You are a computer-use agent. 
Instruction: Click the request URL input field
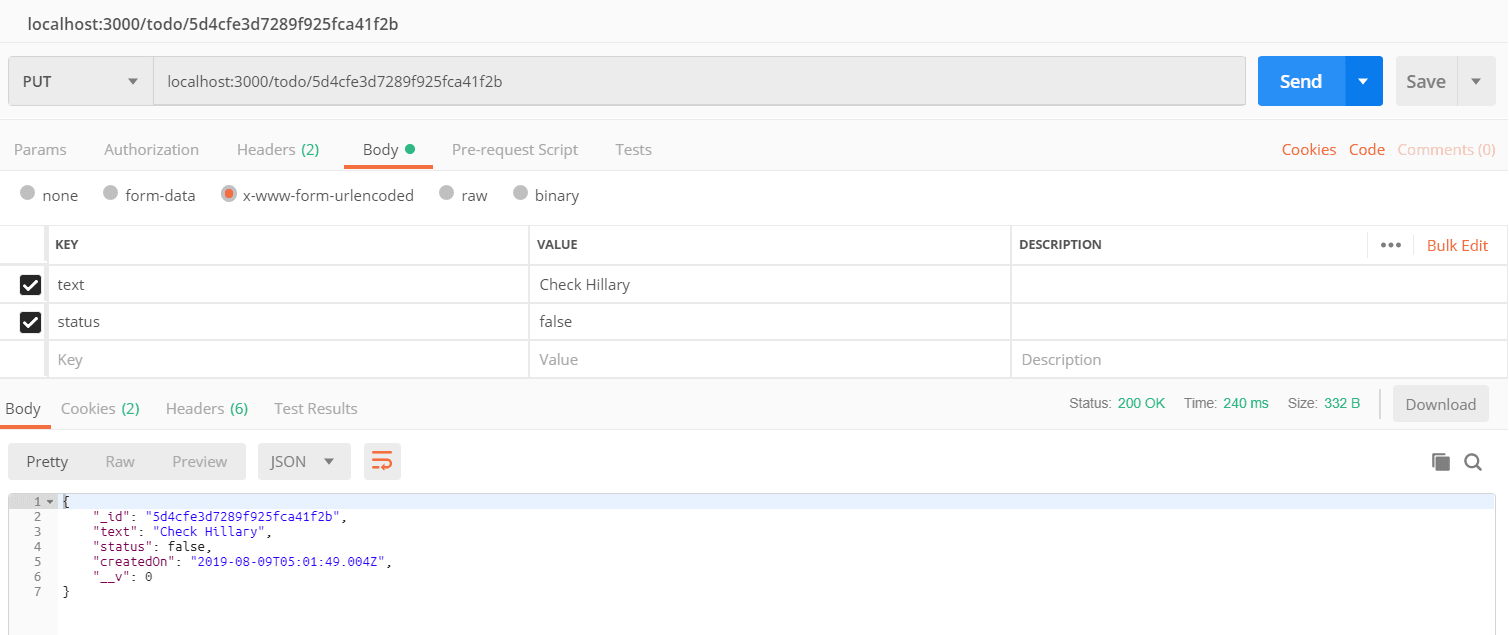point(698,81)
